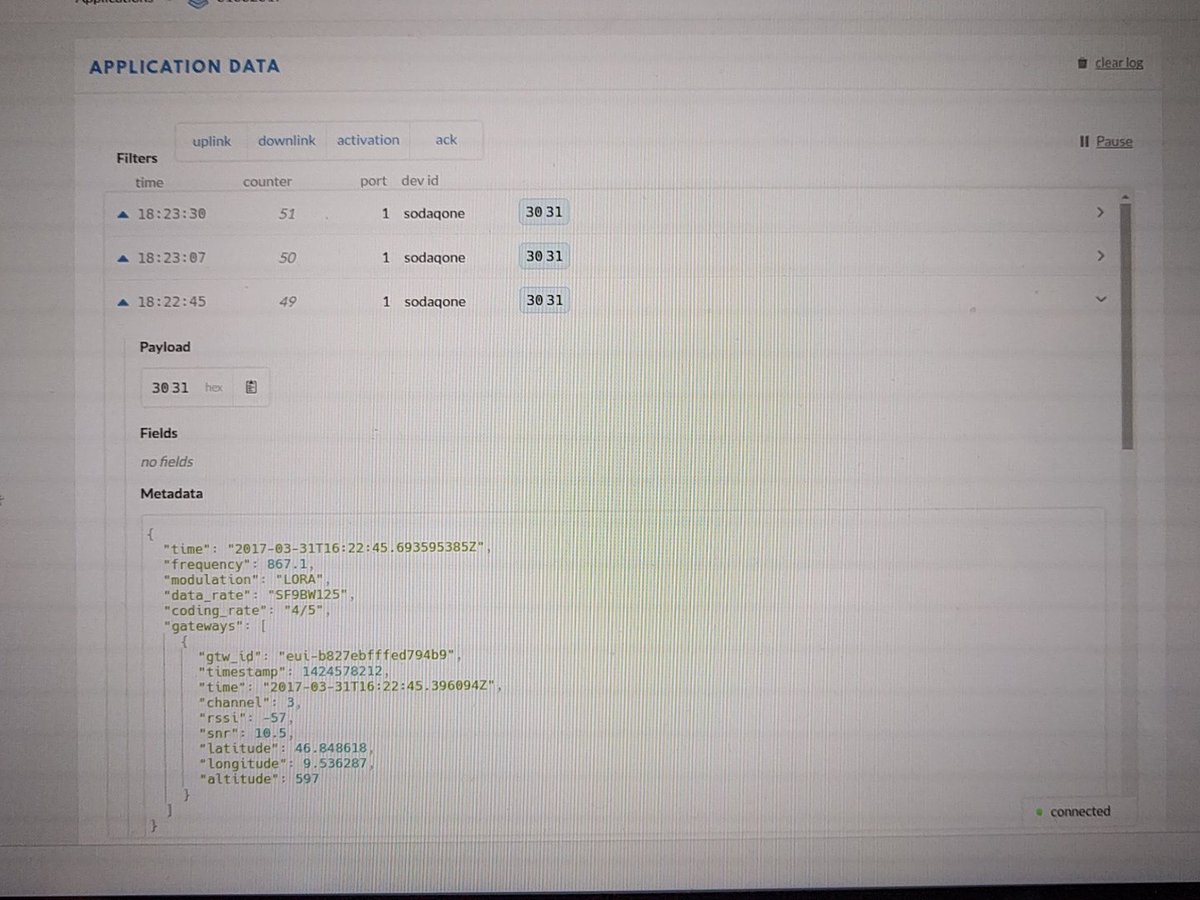
Task: Select the downlink filter tab
Action: point(286,141)
